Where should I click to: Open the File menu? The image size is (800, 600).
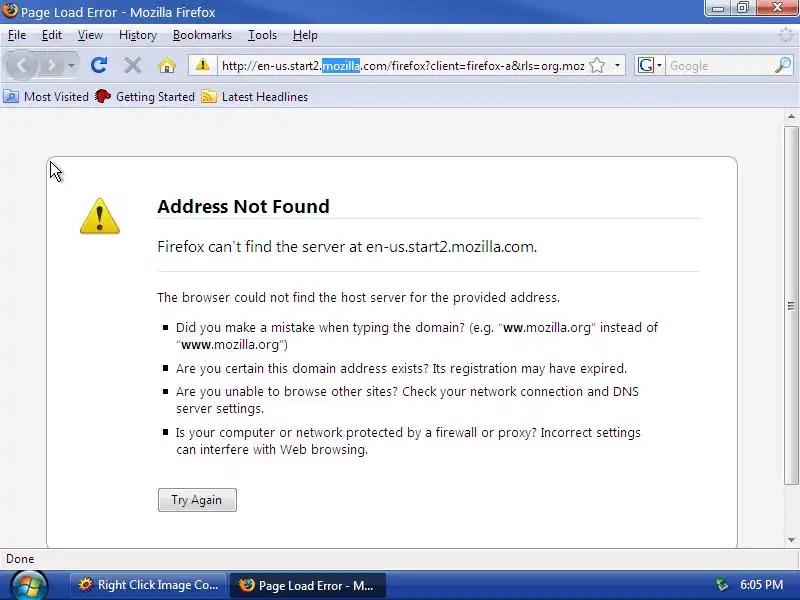point(17,35)
